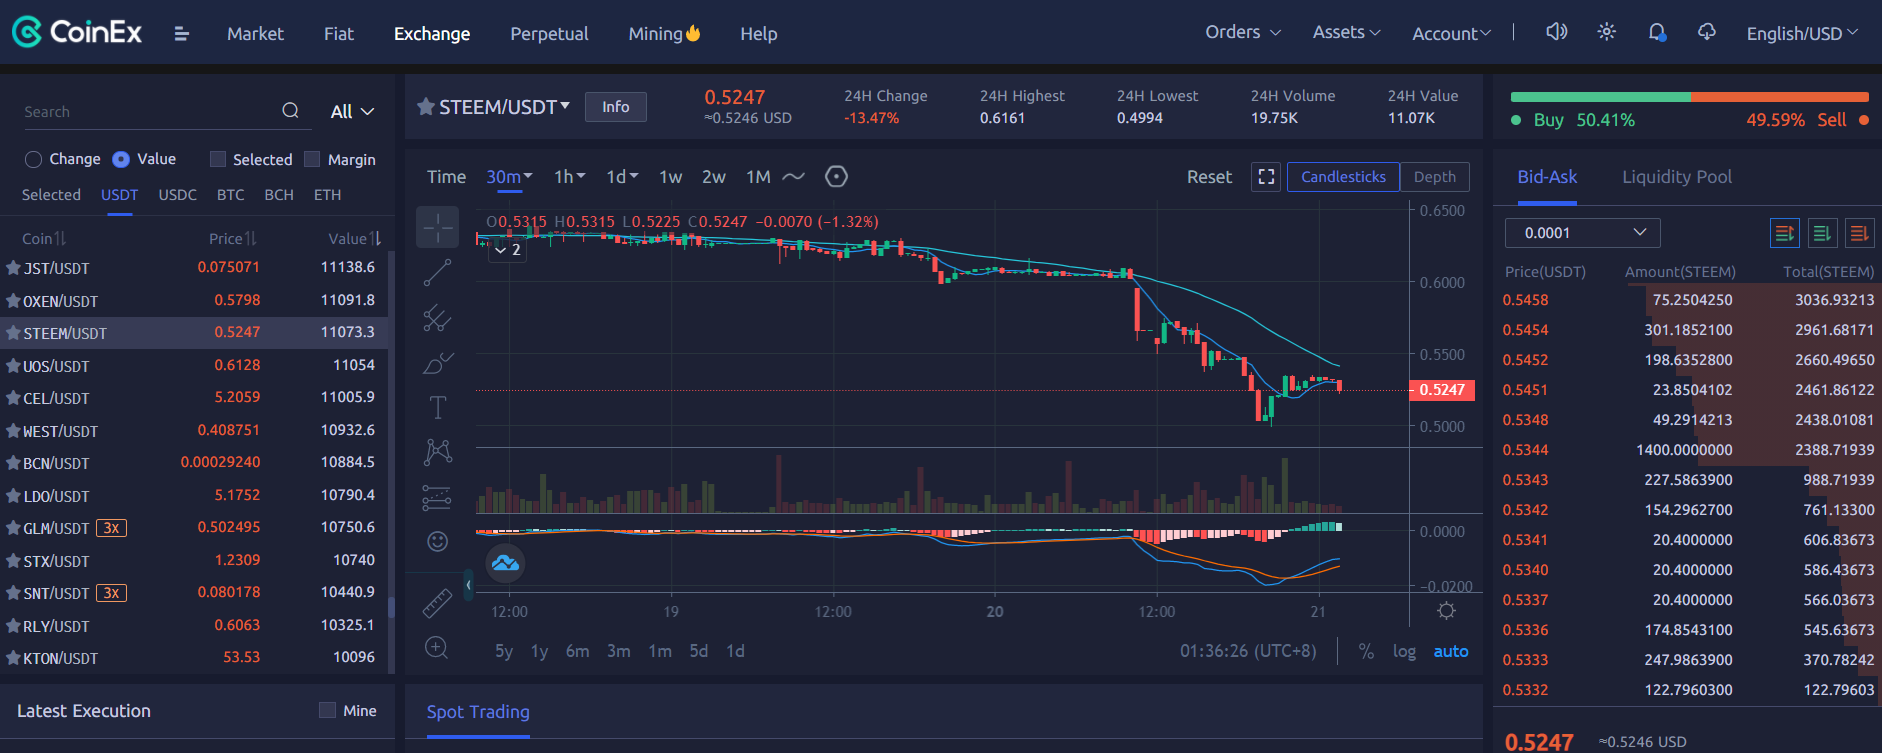Click the Info button
This screenshot has height=753, width=1882.
coord(616,107)
